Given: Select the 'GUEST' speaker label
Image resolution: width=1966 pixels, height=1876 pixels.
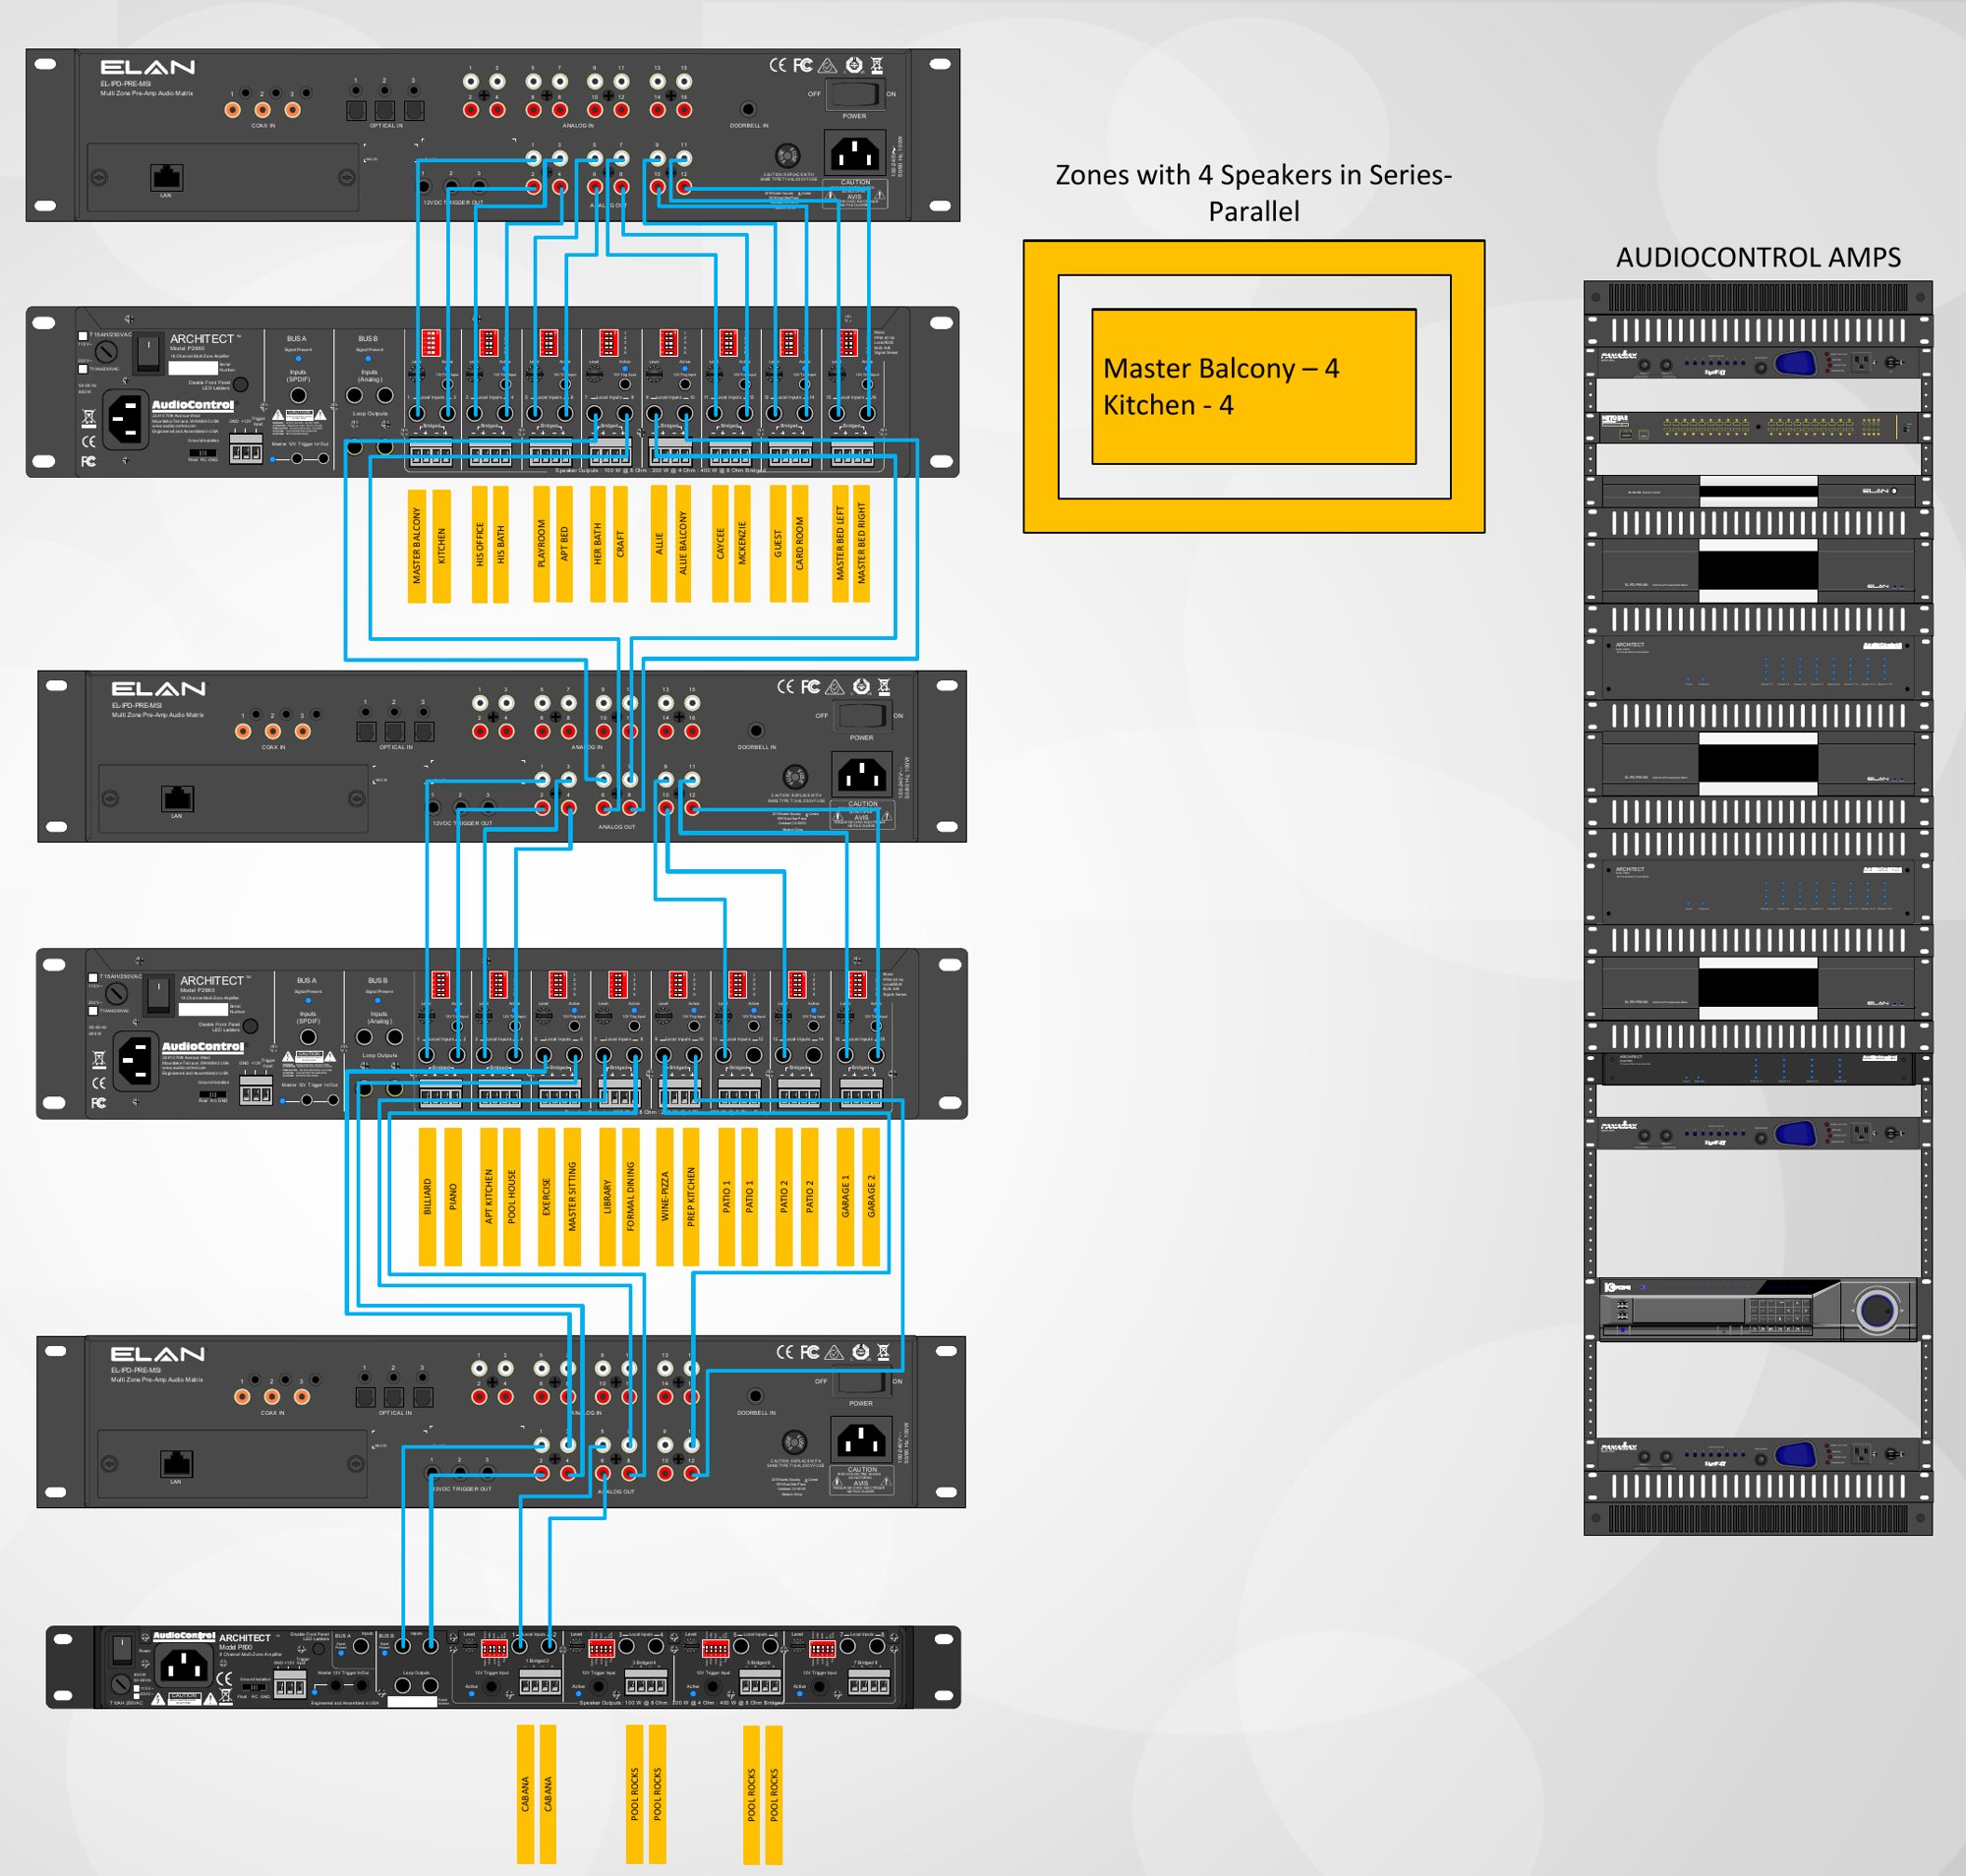Looking at the screenshot, I should [778, 544].
